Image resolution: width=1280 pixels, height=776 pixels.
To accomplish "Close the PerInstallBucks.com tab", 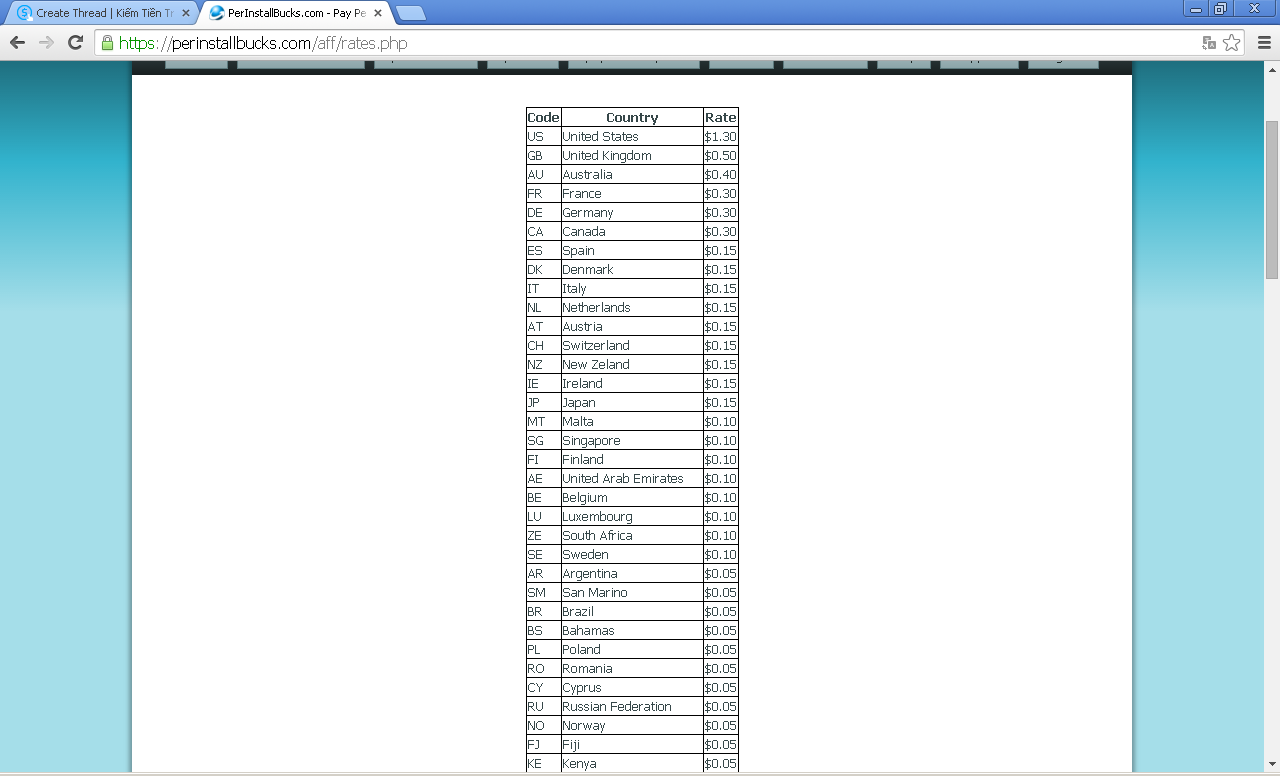I will [x=378, y=13].
